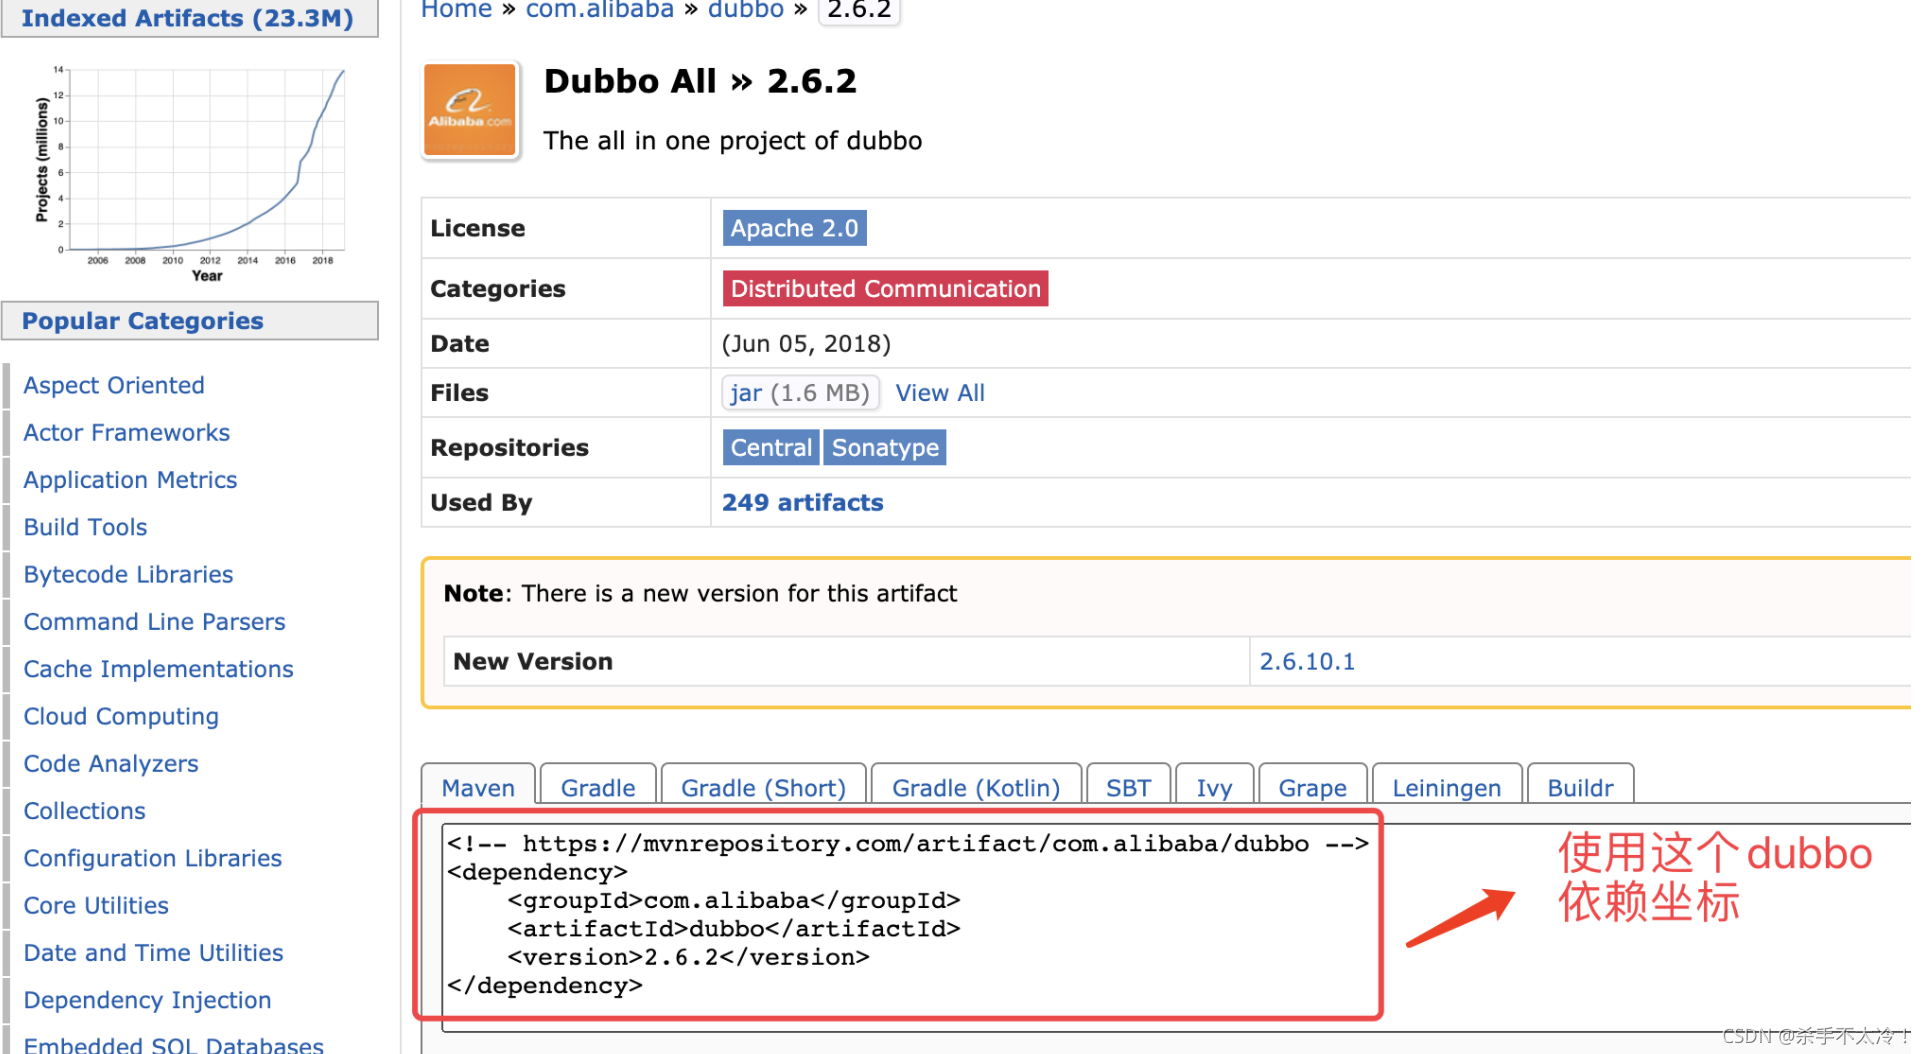Switch to the Buildr tab
Viewport: 1922px width, 1054px height.
point(1580,787)
